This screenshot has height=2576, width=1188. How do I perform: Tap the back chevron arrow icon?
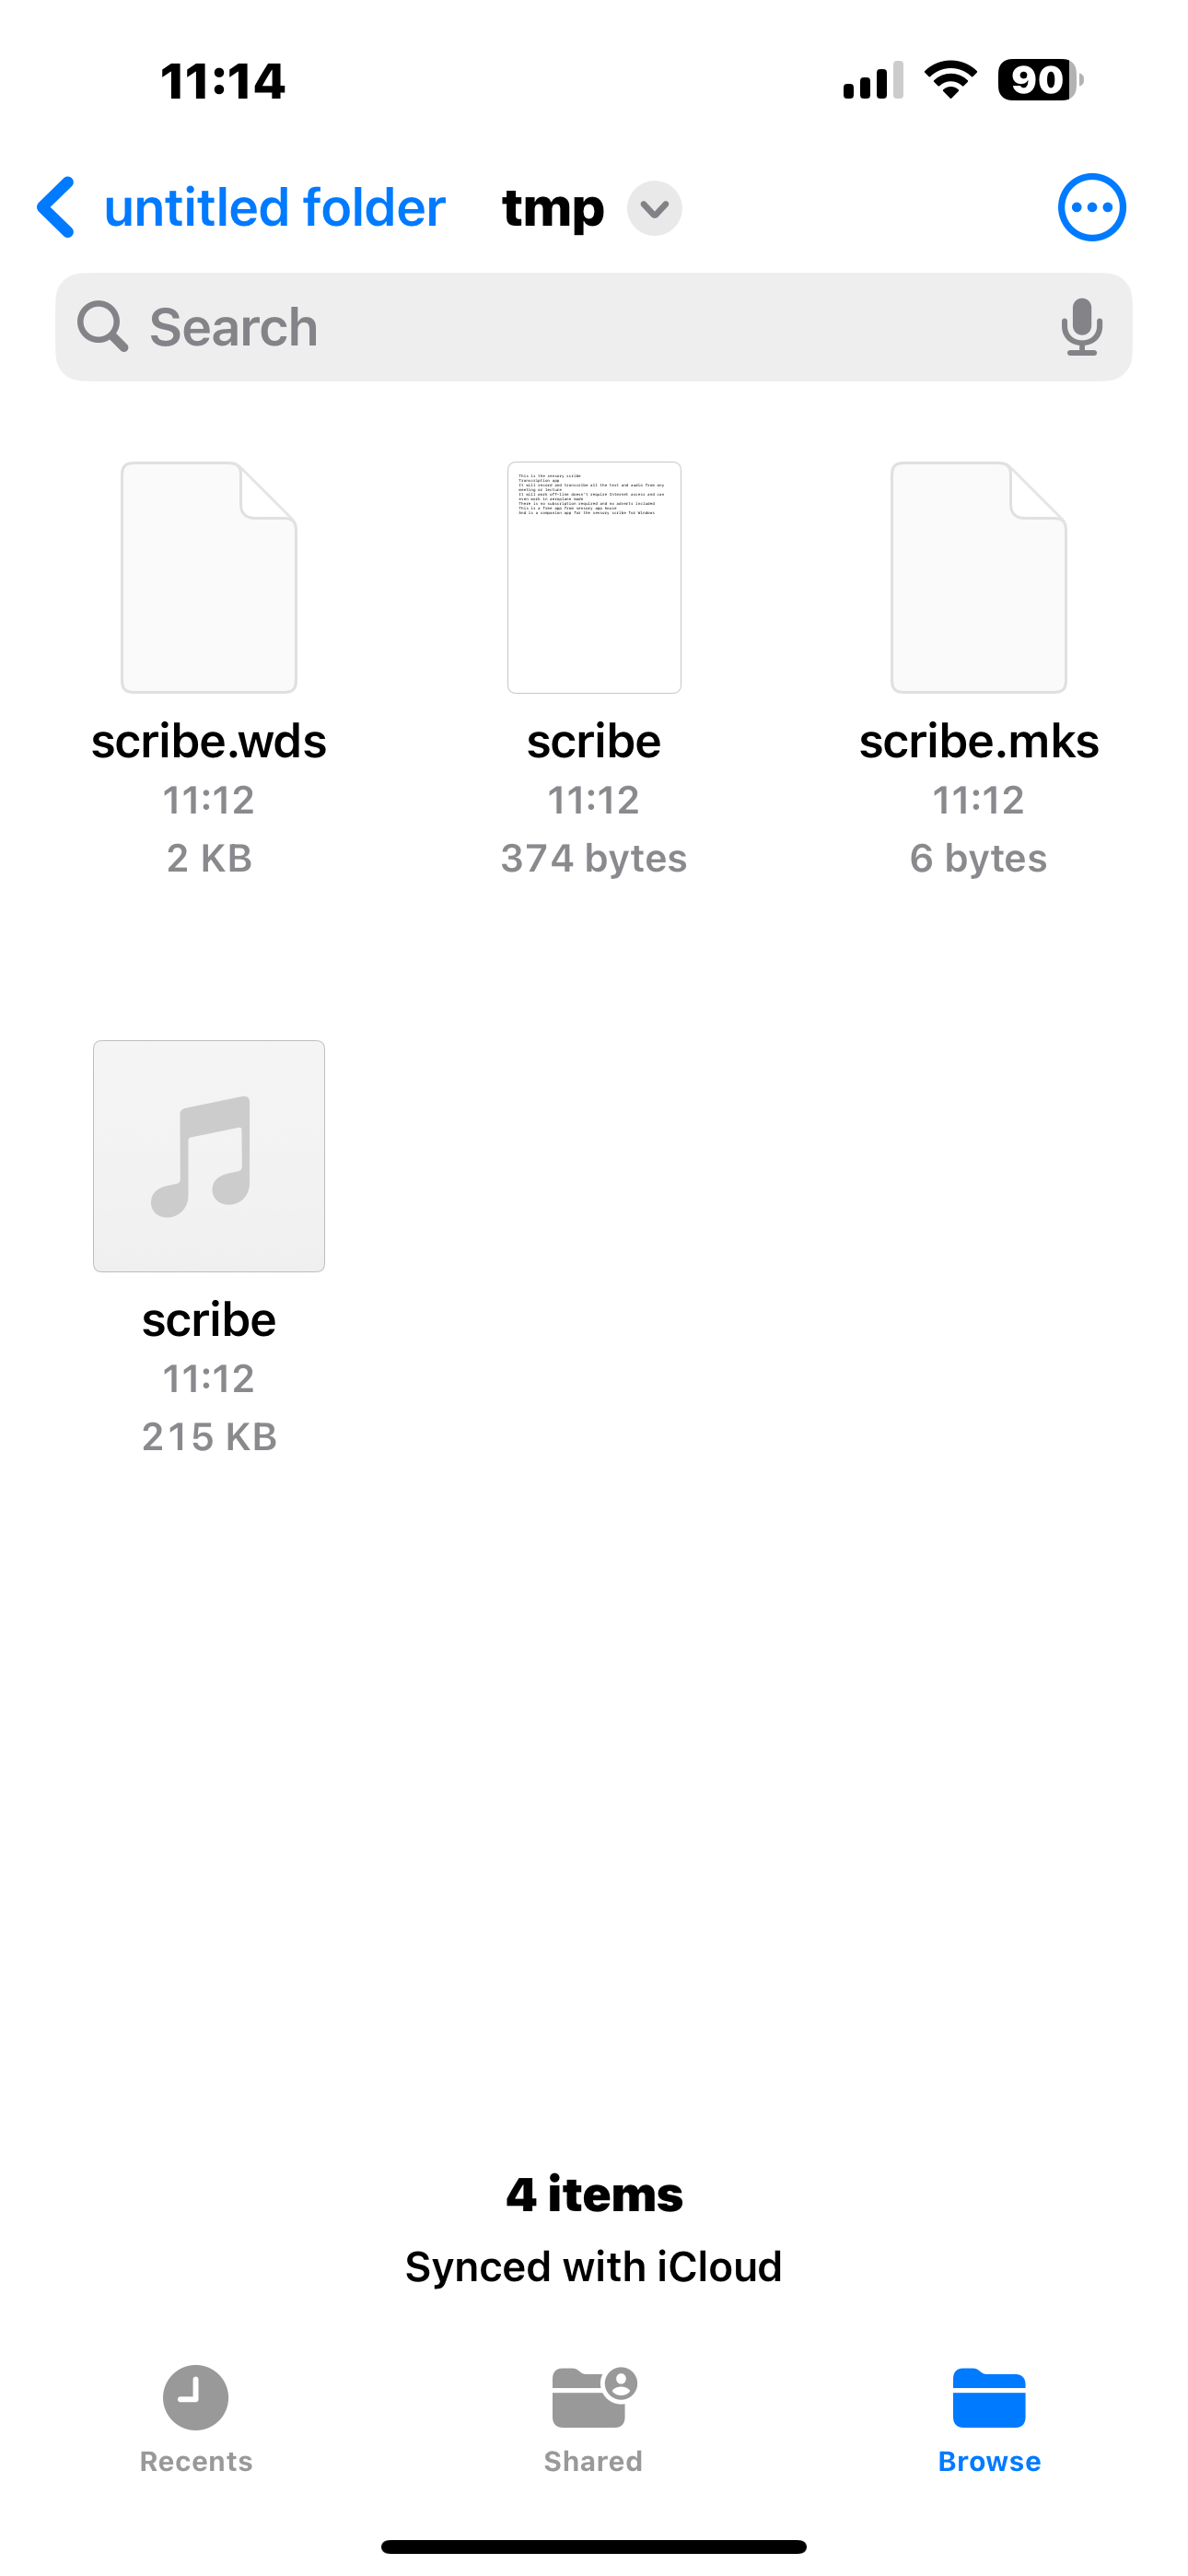[x=56, y=208]
